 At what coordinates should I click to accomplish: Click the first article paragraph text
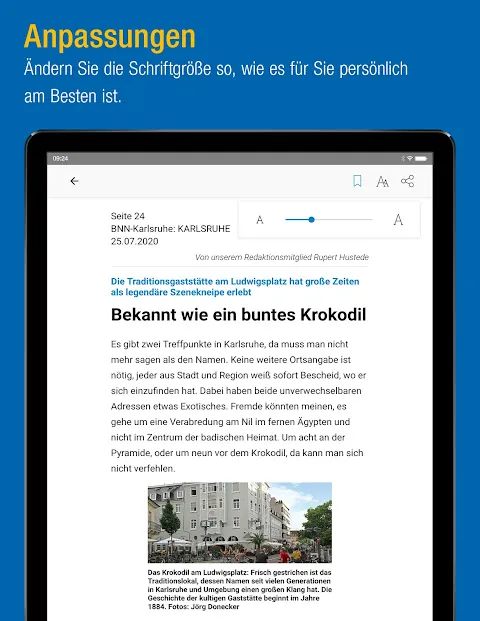tap(238, 406)
